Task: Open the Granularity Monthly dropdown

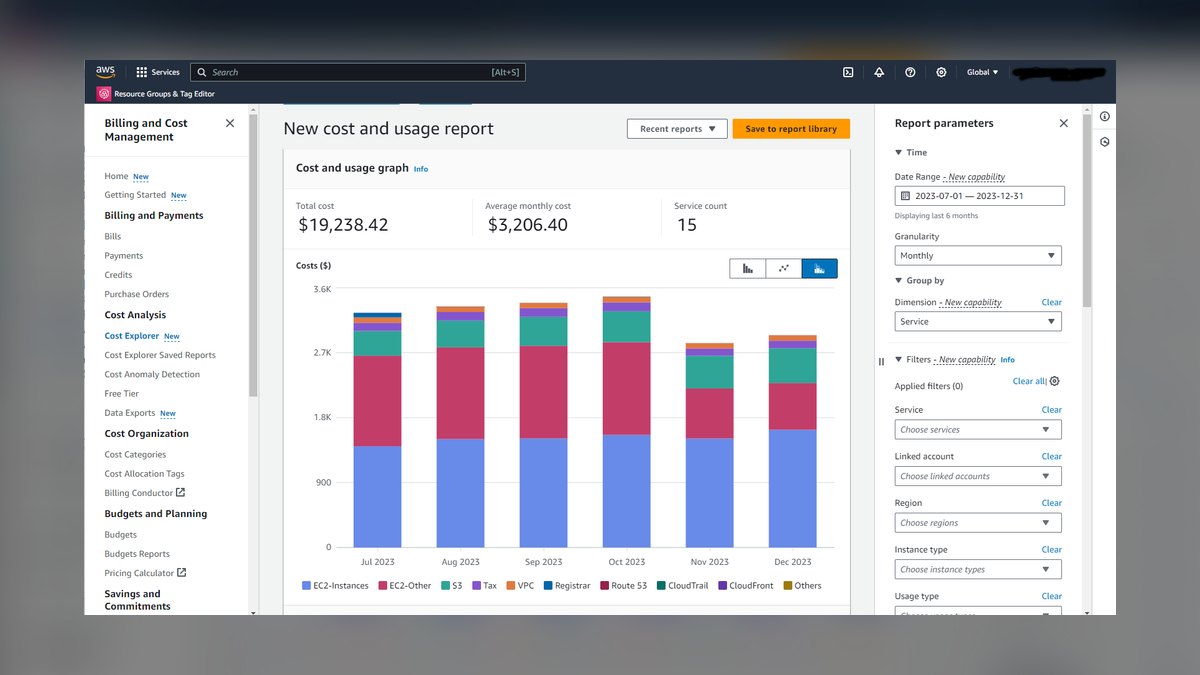Action: 978,256
